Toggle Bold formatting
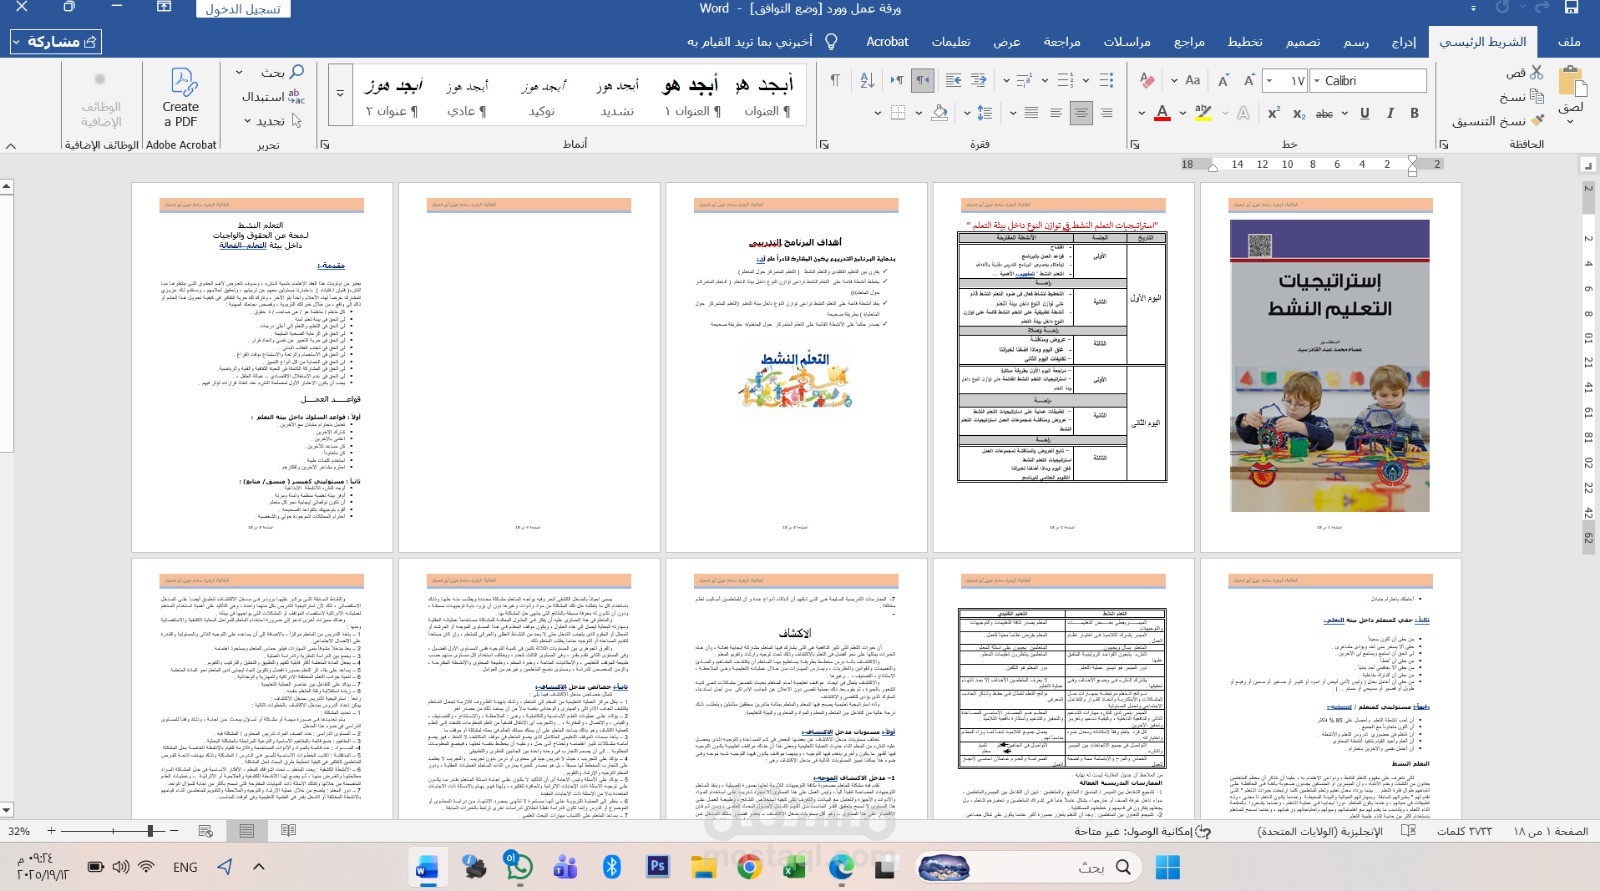The height and width of the screenshot is (891, 1600). tap(1414, 113)
